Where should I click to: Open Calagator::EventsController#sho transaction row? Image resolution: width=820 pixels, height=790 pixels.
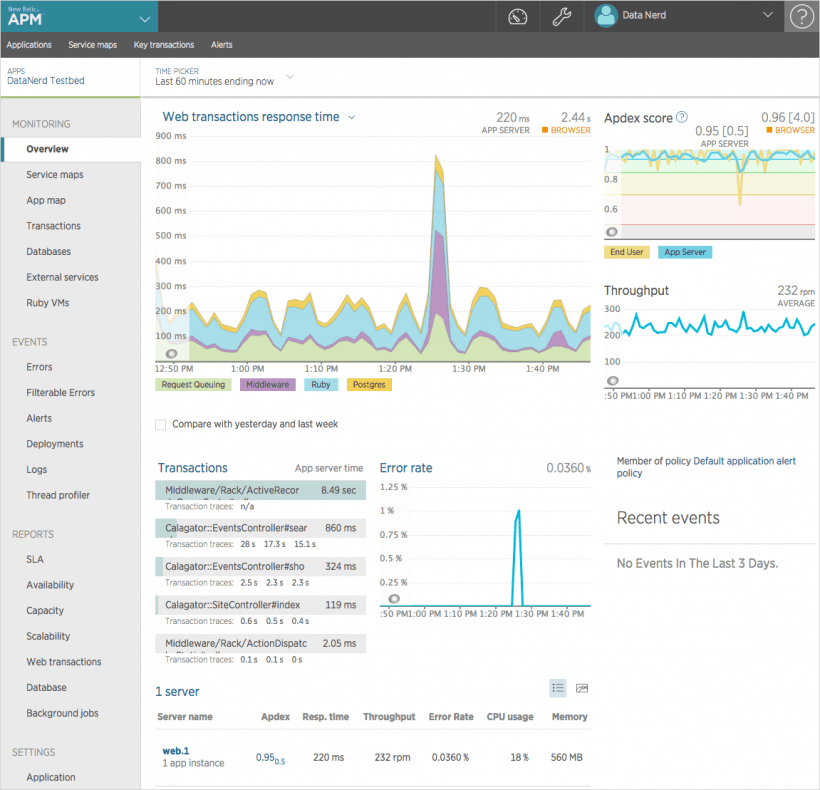click(x=260, y=566)
